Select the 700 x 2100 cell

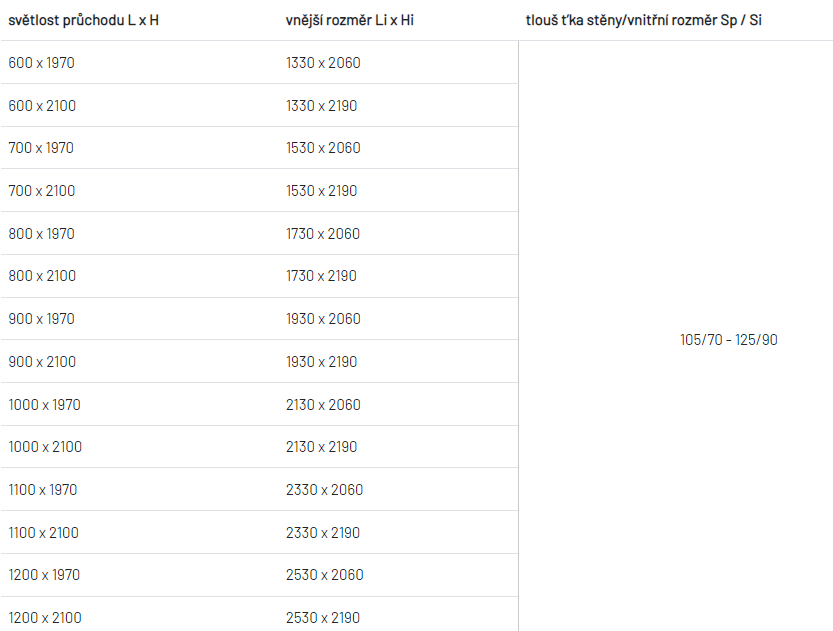point(41,191)
